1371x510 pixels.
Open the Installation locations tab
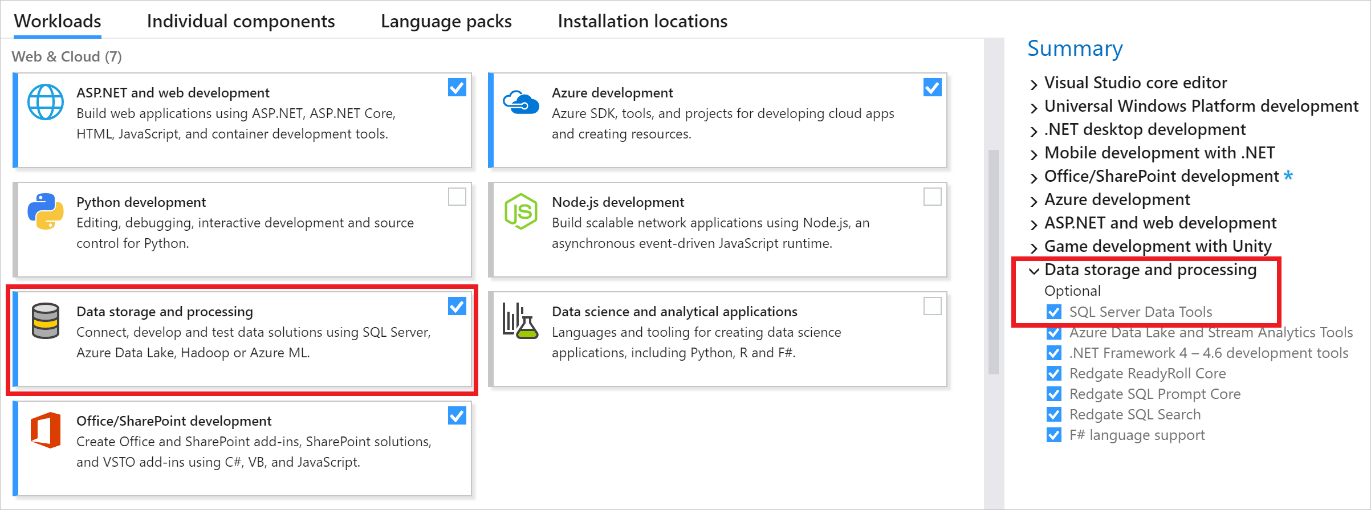click(642, 21)
